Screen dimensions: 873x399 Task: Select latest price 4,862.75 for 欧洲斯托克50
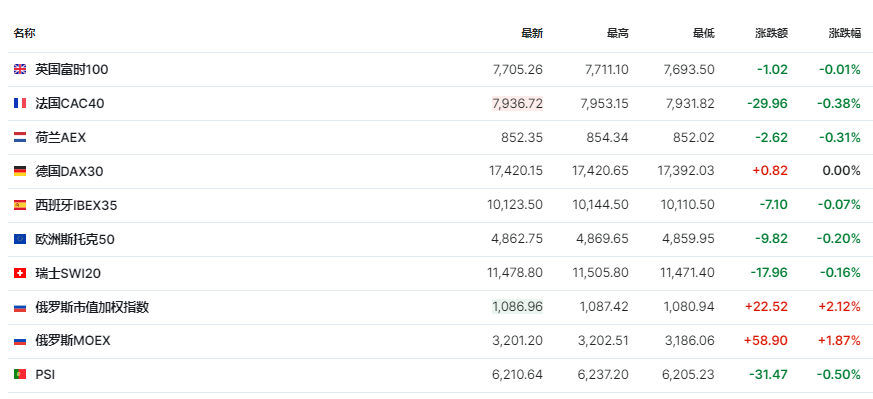(517, 239)
